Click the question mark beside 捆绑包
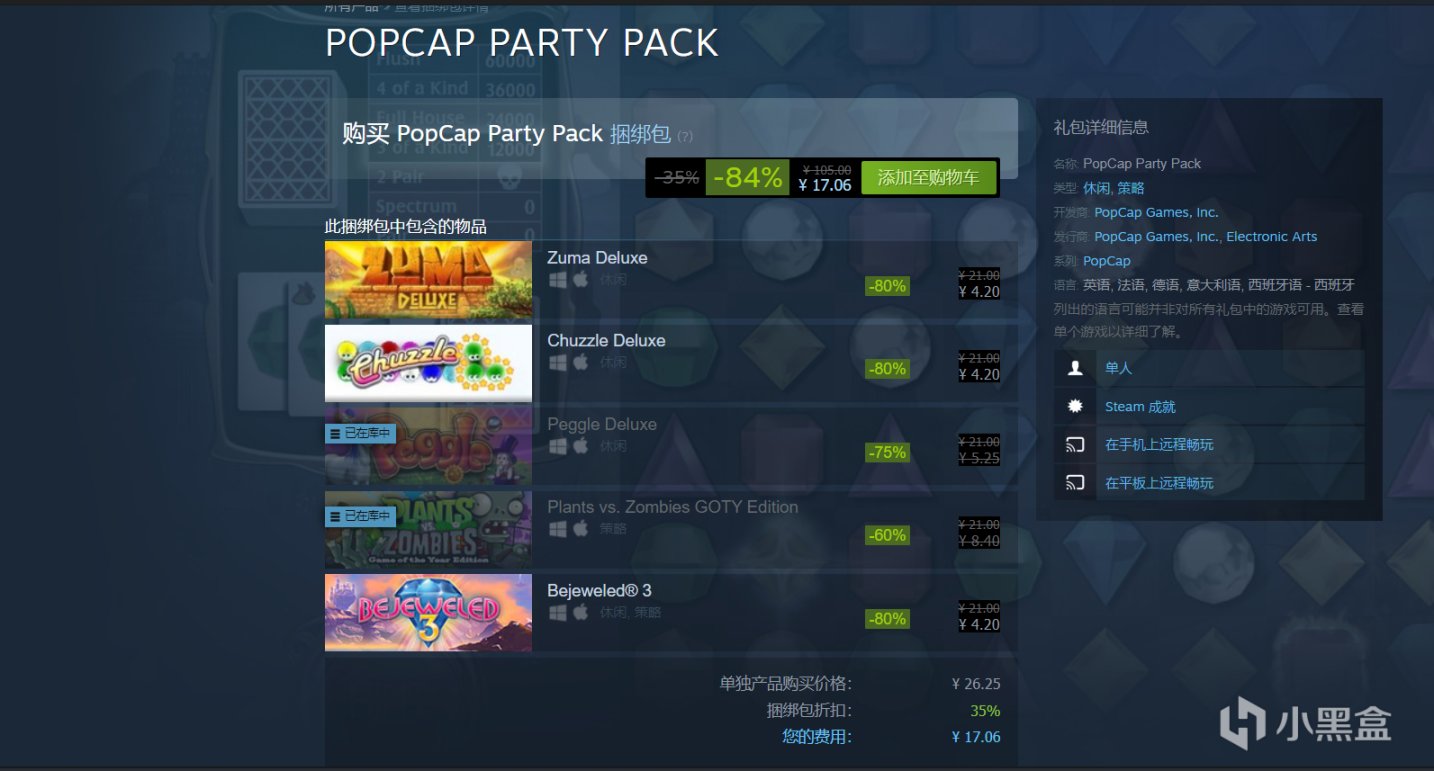 click(685, 137)
